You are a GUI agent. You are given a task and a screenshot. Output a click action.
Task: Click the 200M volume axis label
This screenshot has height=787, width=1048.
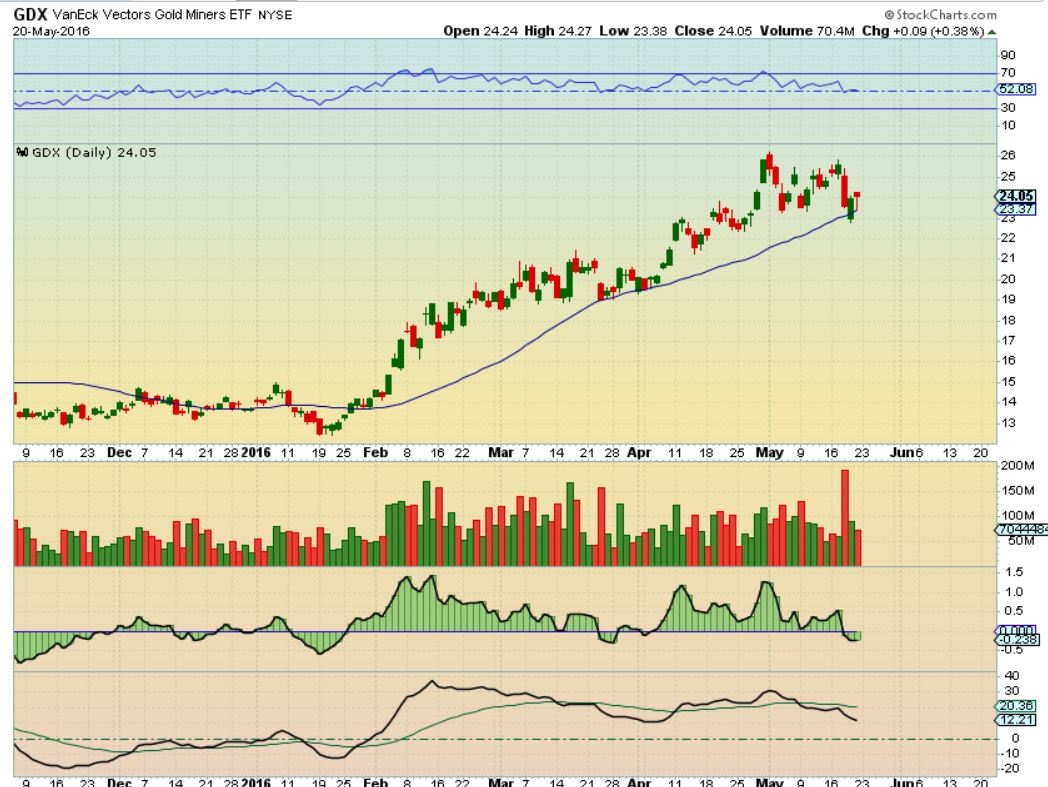point(1017,465)
